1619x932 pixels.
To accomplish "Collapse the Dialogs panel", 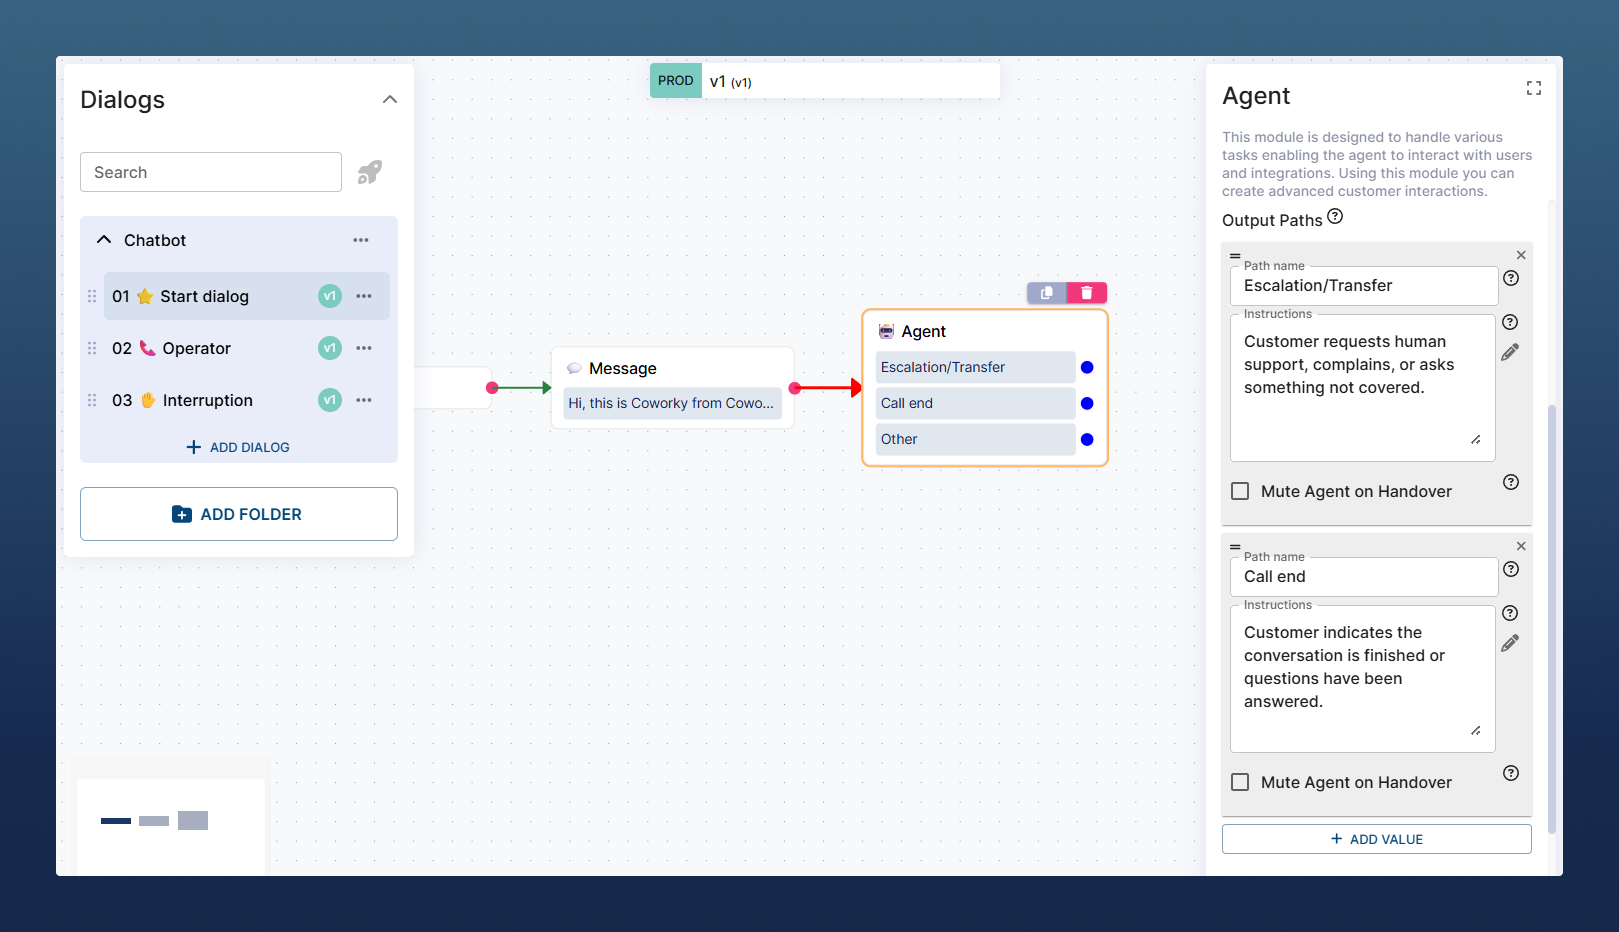I will pos(390,99).
